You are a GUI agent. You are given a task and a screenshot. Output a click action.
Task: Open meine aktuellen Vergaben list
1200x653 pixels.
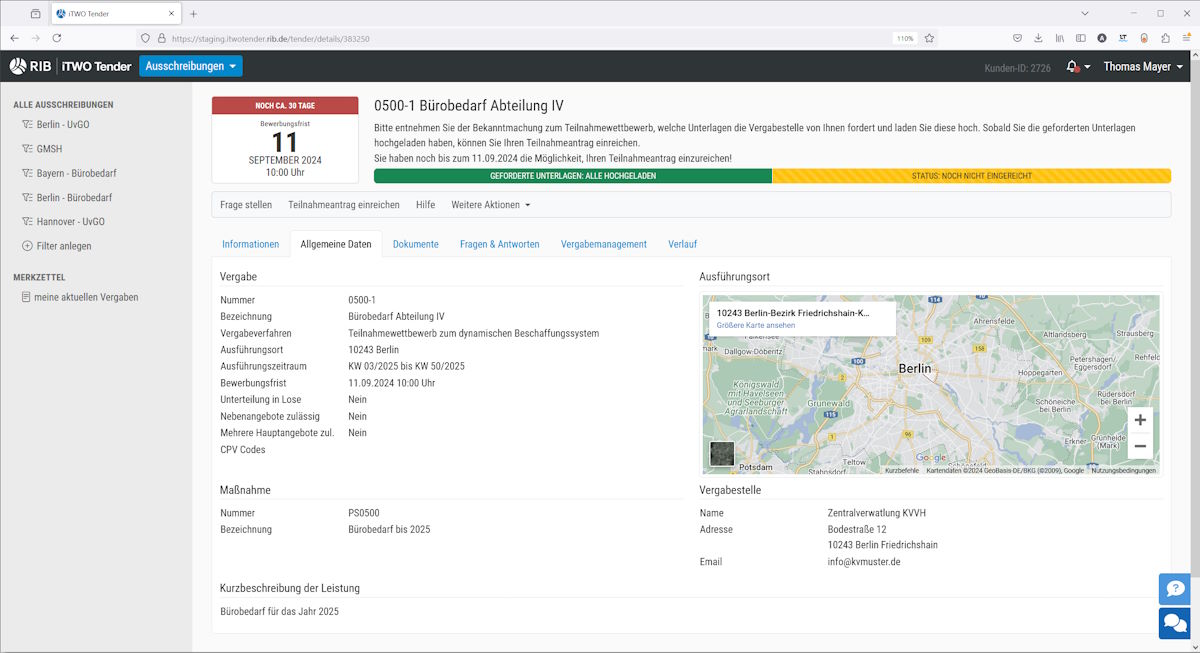click(86, 297)
